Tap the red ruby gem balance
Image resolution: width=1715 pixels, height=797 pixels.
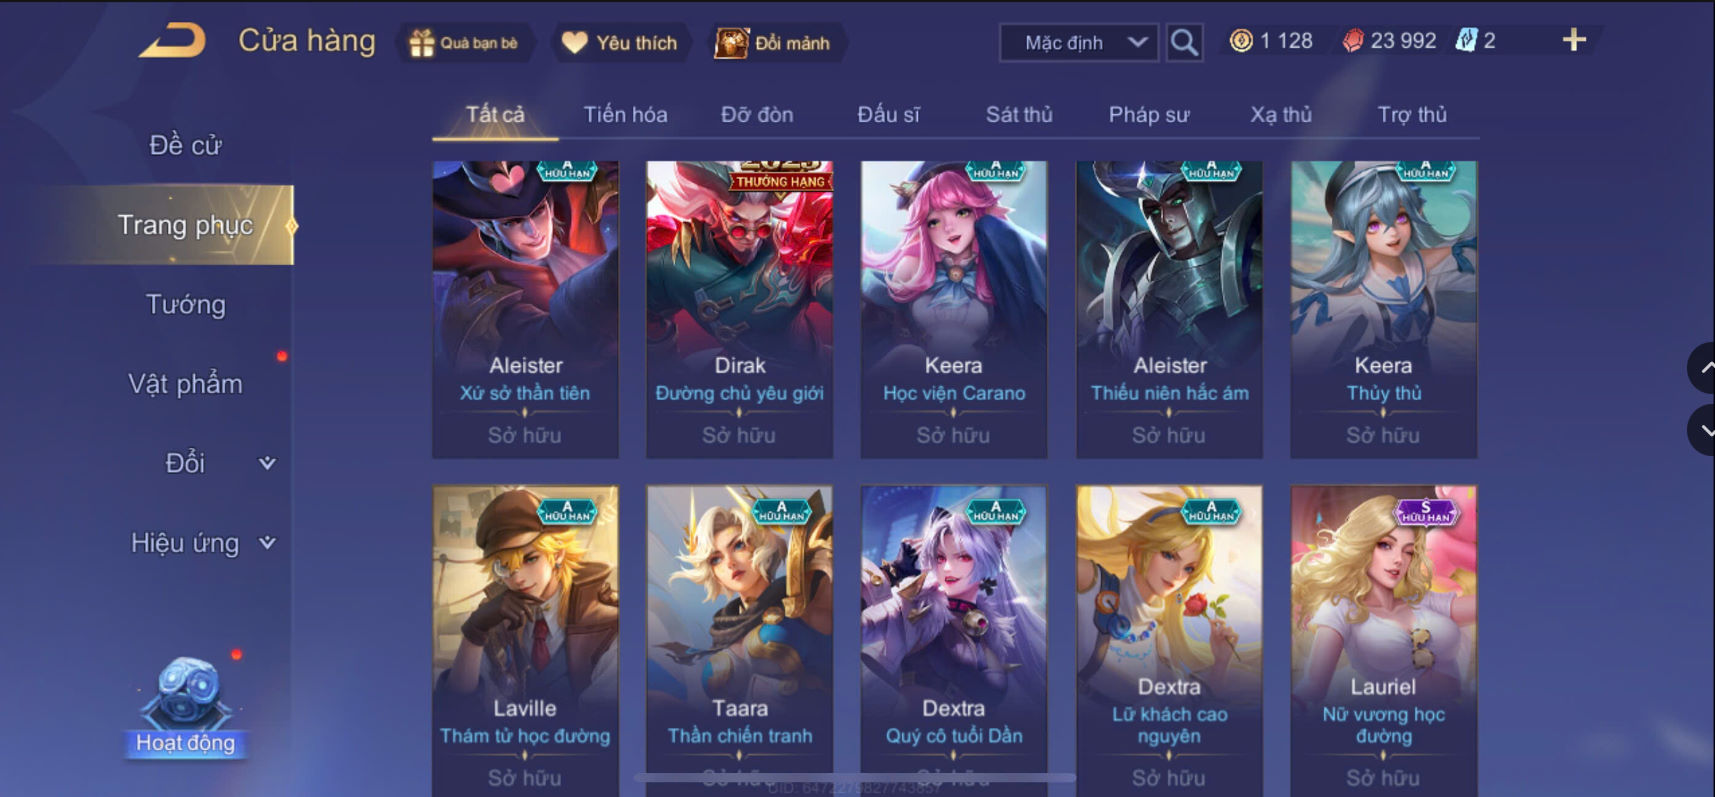1353,41
